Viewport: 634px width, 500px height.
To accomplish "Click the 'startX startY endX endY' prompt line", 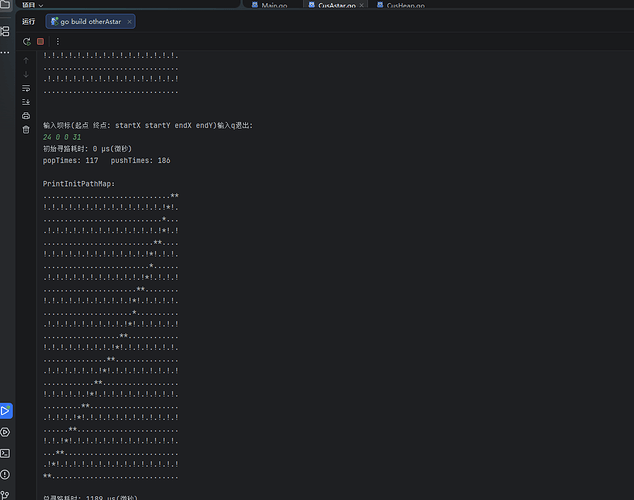I will (148, 125).
